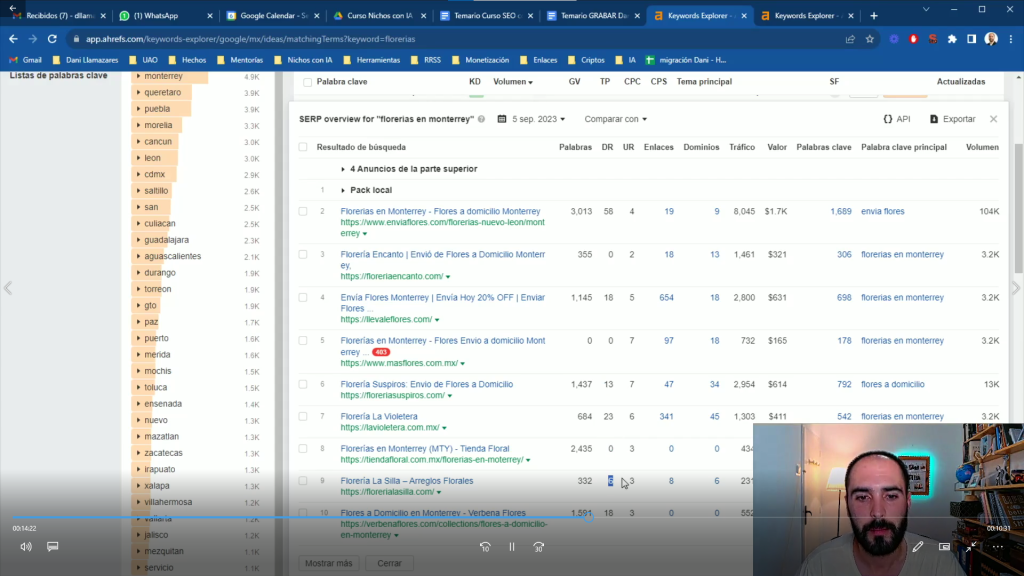Check the Resultado de búsqueda header checkbox
This screenshot has width=1024, height=576.
[x=303, y=147]
